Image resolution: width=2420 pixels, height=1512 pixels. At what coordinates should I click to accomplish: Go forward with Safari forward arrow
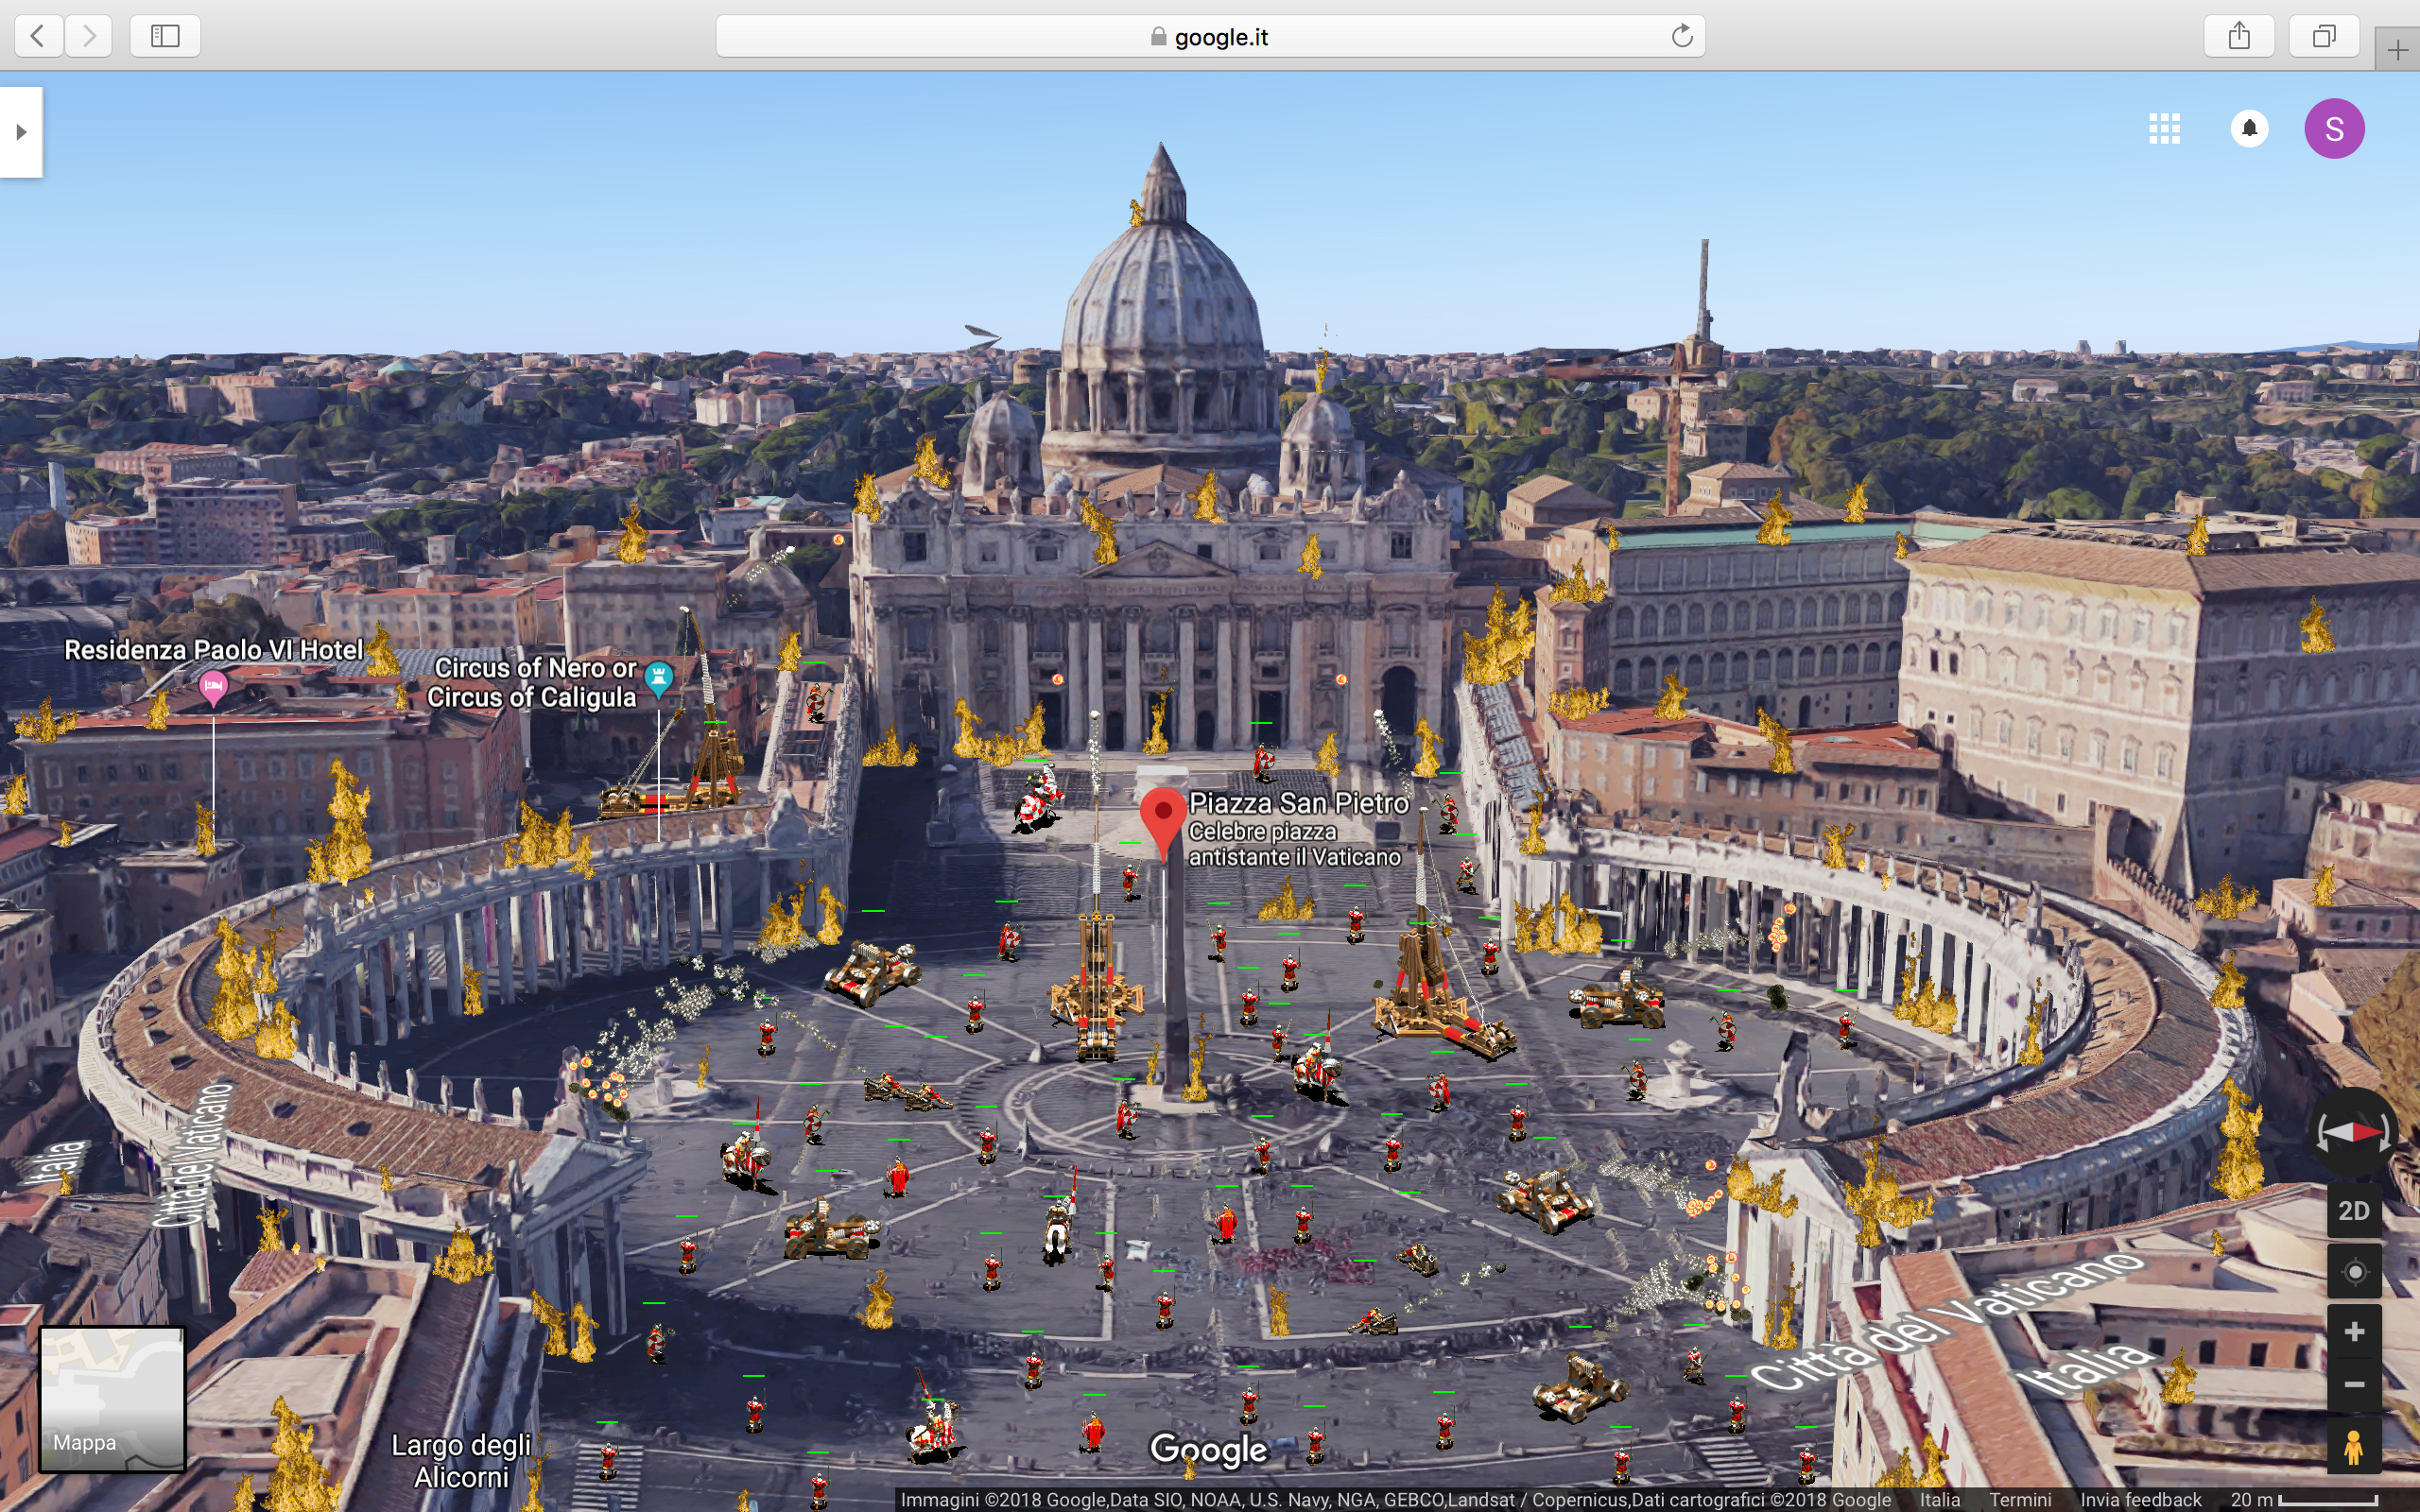(89, 36)
